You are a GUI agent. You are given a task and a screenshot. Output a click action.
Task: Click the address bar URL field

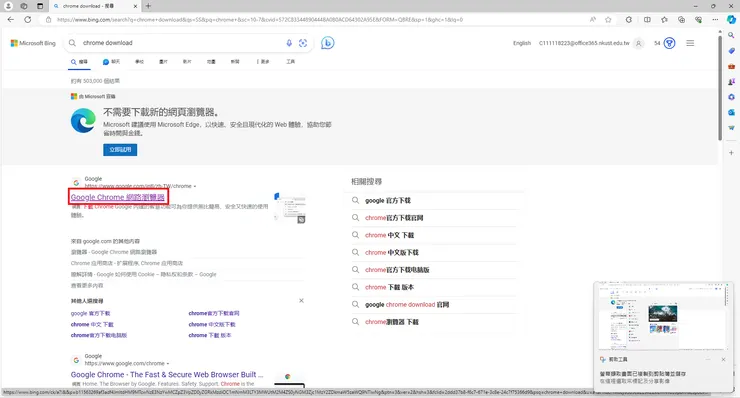260,20
